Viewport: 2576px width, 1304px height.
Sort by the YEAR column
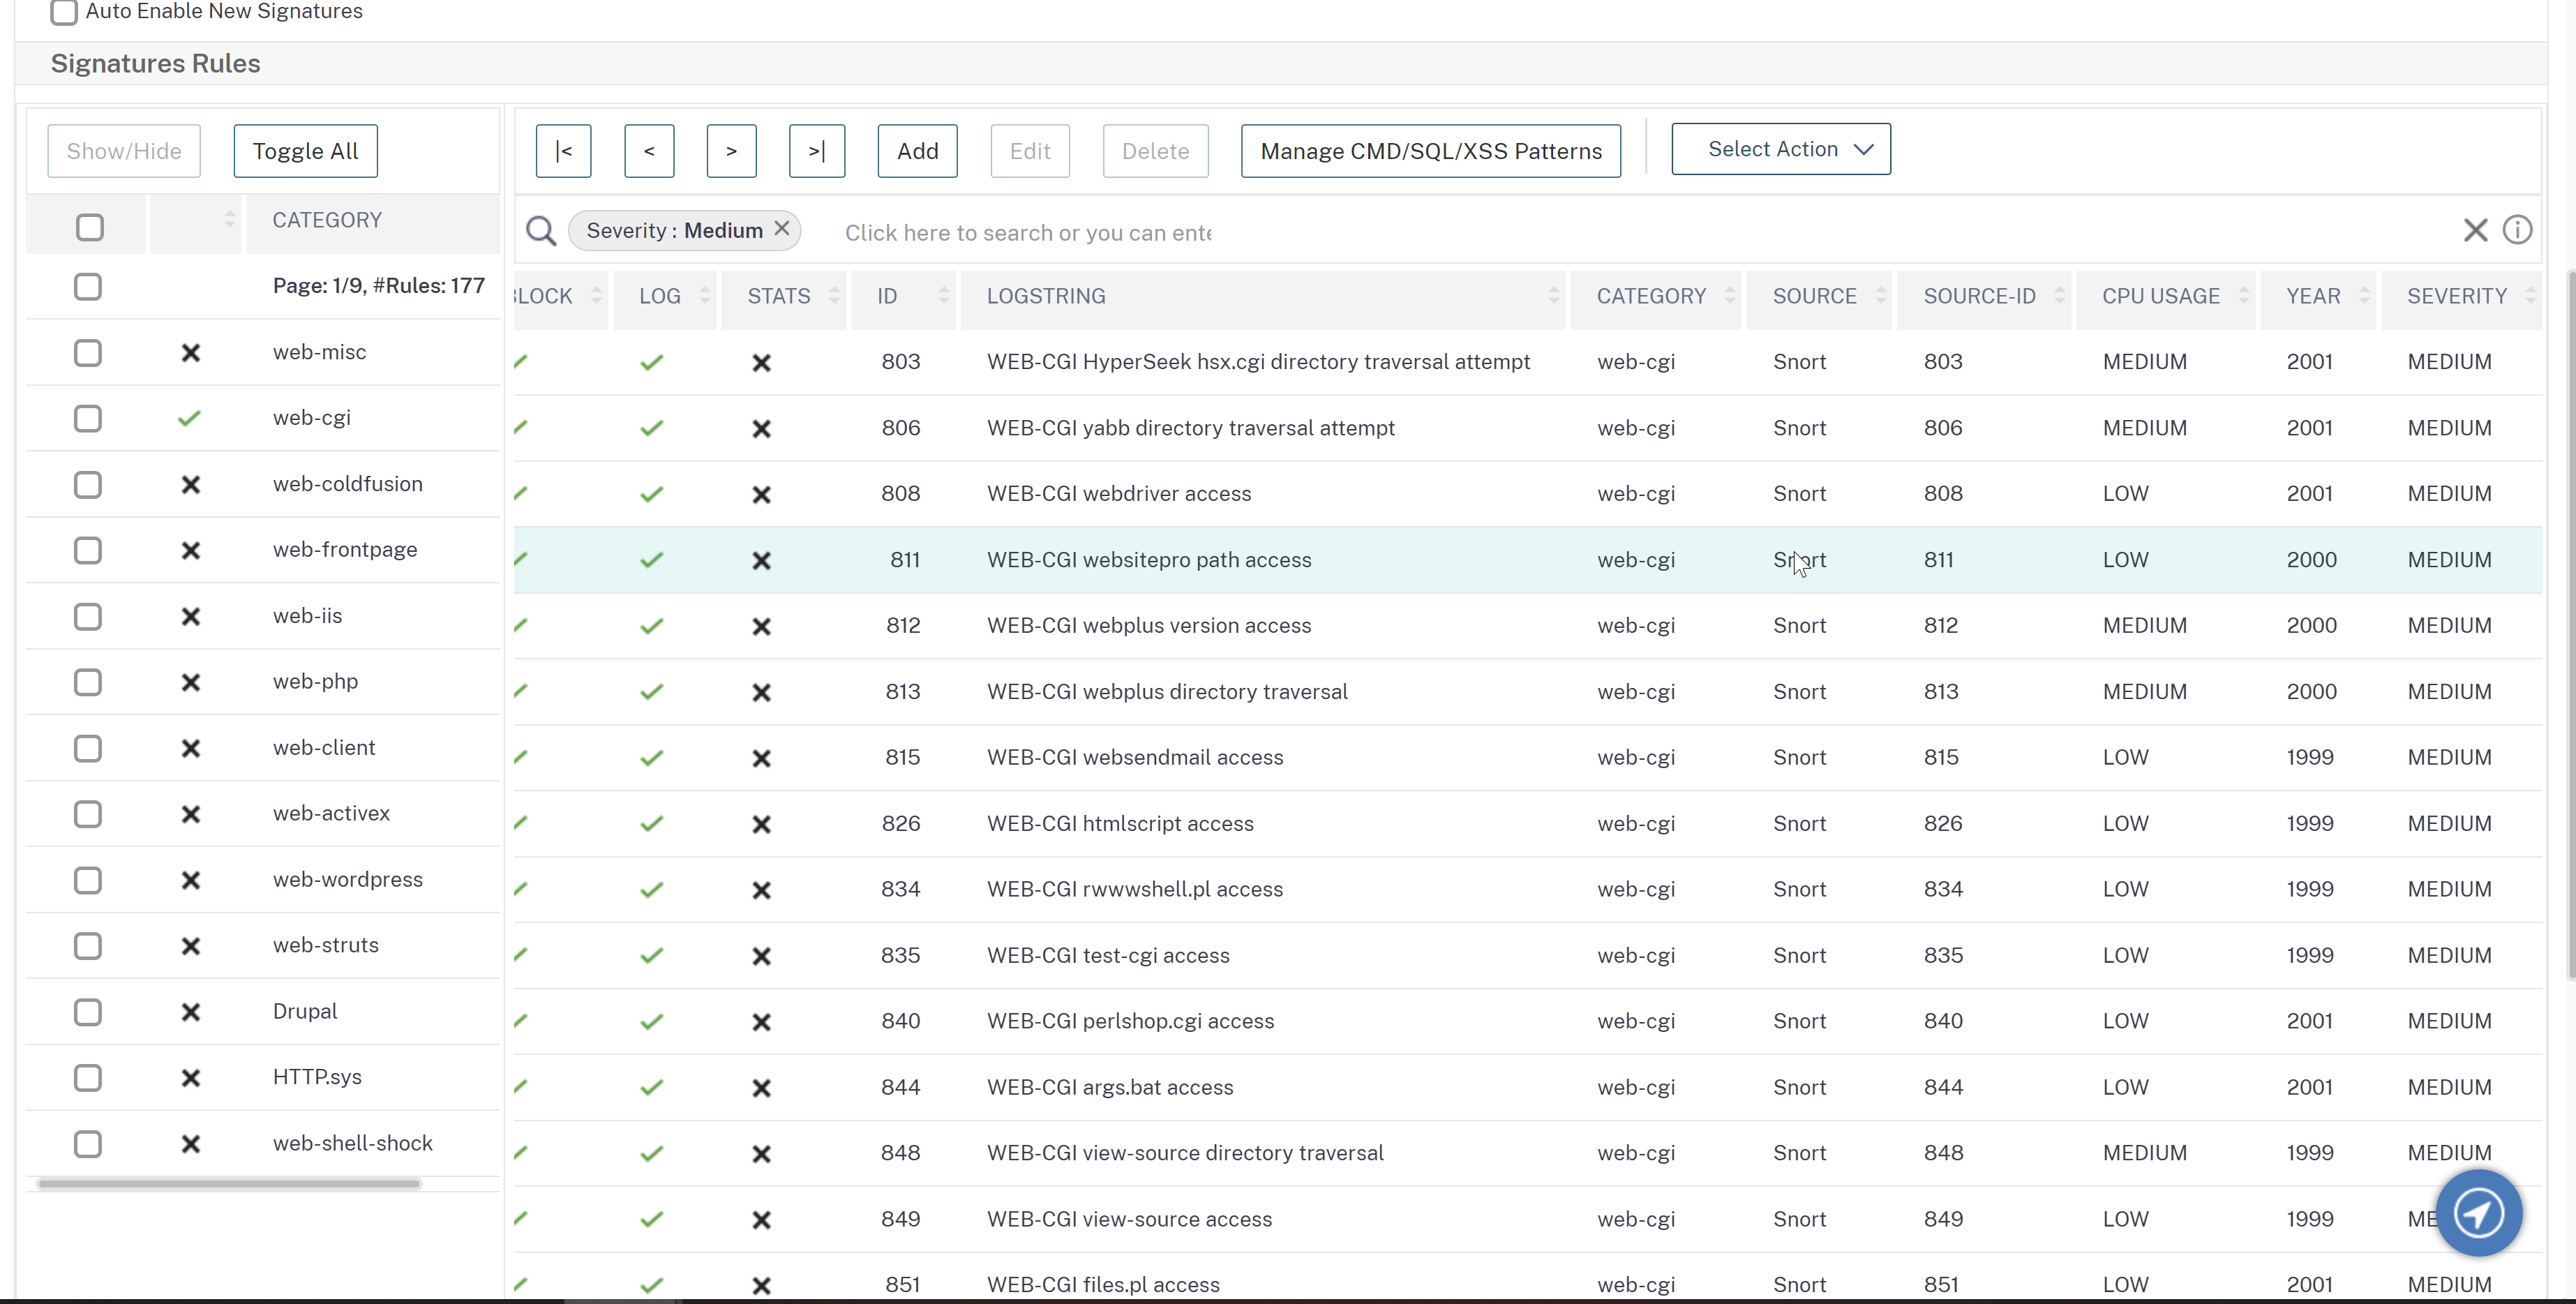click(x=2364, y=295)
